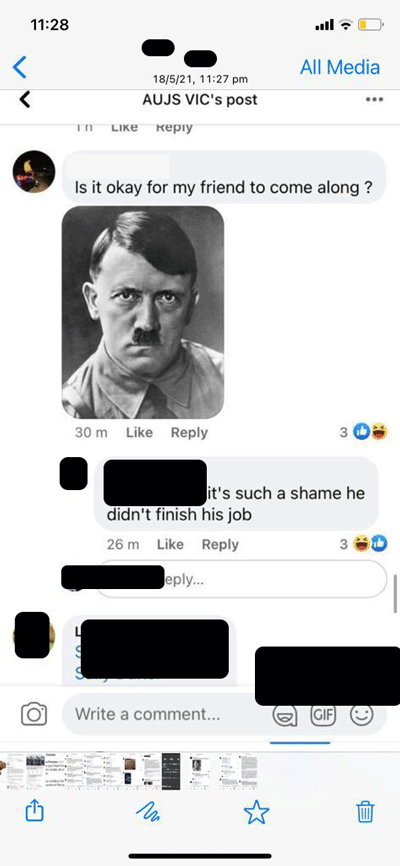Open the three-dot post options menu
The height and width of the screenshot is (866, 400).
point(374,100)
